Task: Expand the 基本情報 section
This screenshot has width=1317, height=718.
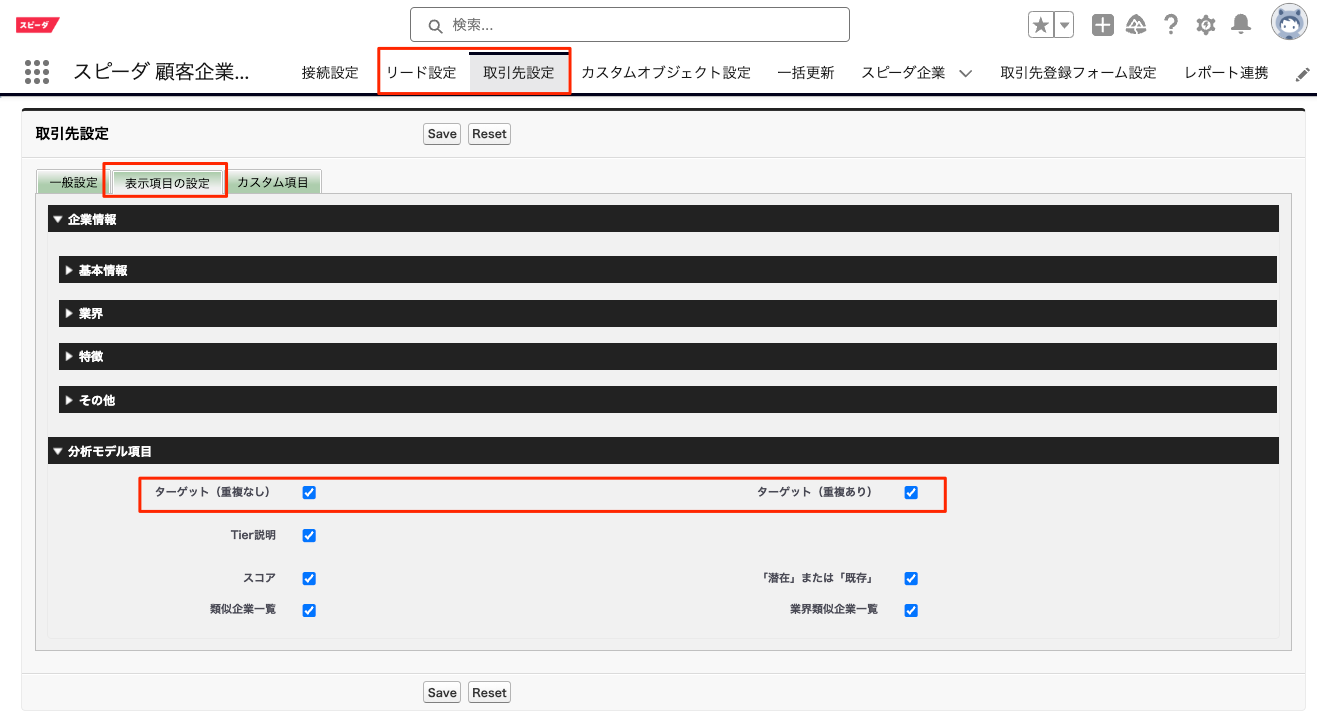Action: click(x=103, y=270)
